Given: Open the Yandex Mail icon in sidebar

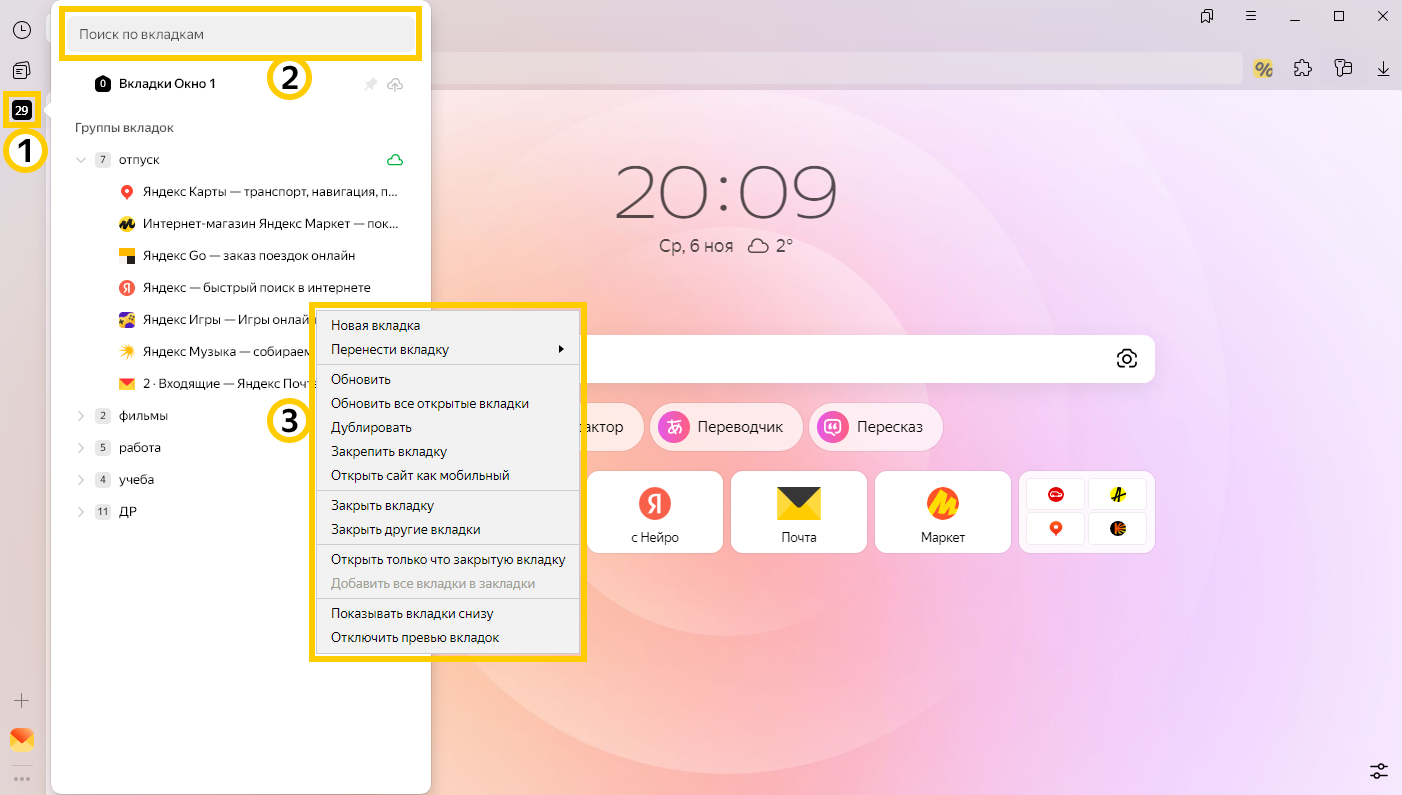Looking at the screenshot, I should [x=21, y=739].
